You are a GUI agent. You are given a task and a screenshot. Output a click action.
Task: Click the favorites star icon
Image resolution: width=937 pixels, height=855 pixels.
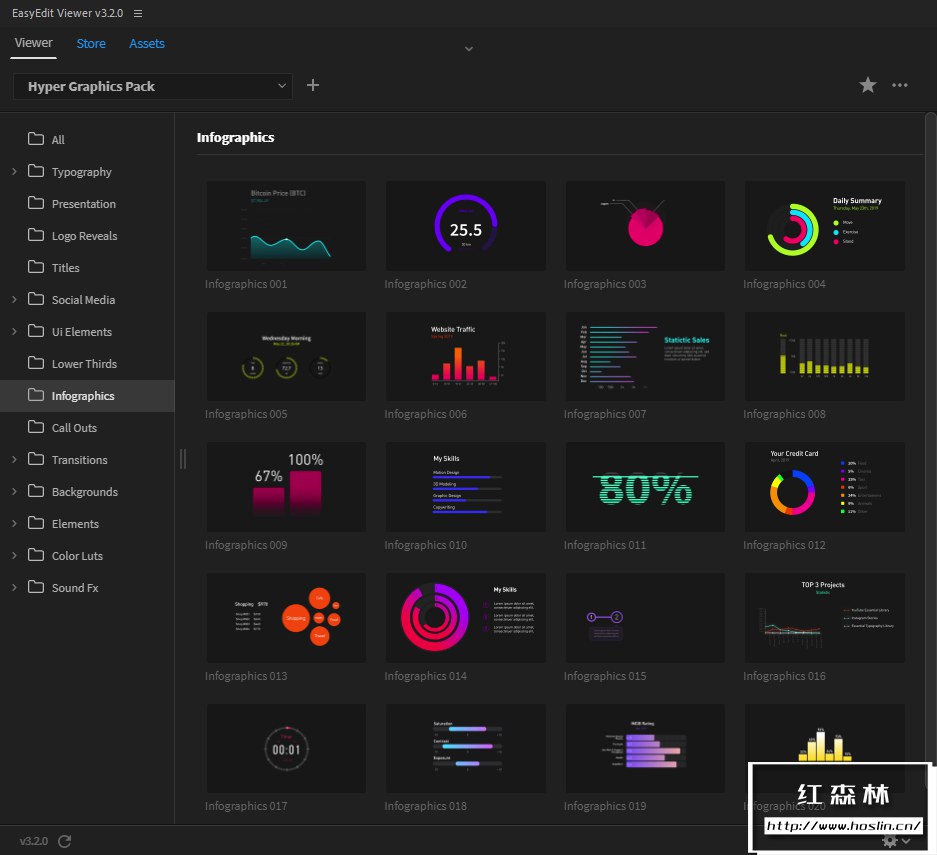(868, 85)
